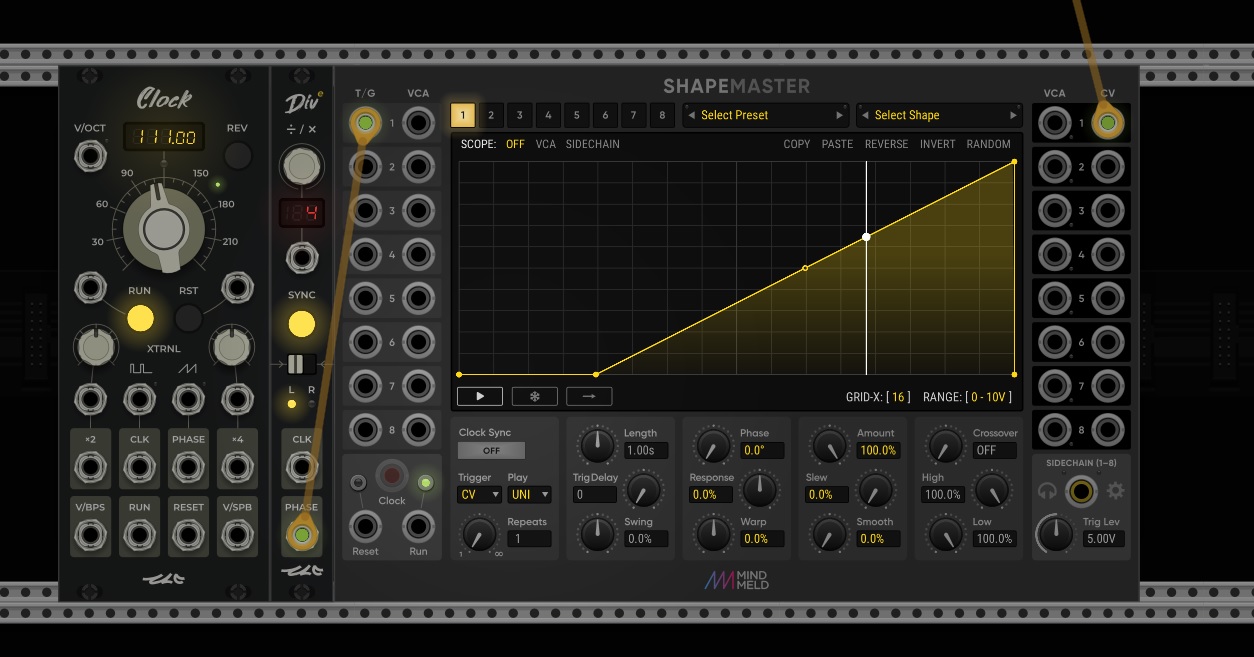Click the T/G input jack for channel 4
The height and width of the screenshot is (657, 1254).
pos(365,255)
